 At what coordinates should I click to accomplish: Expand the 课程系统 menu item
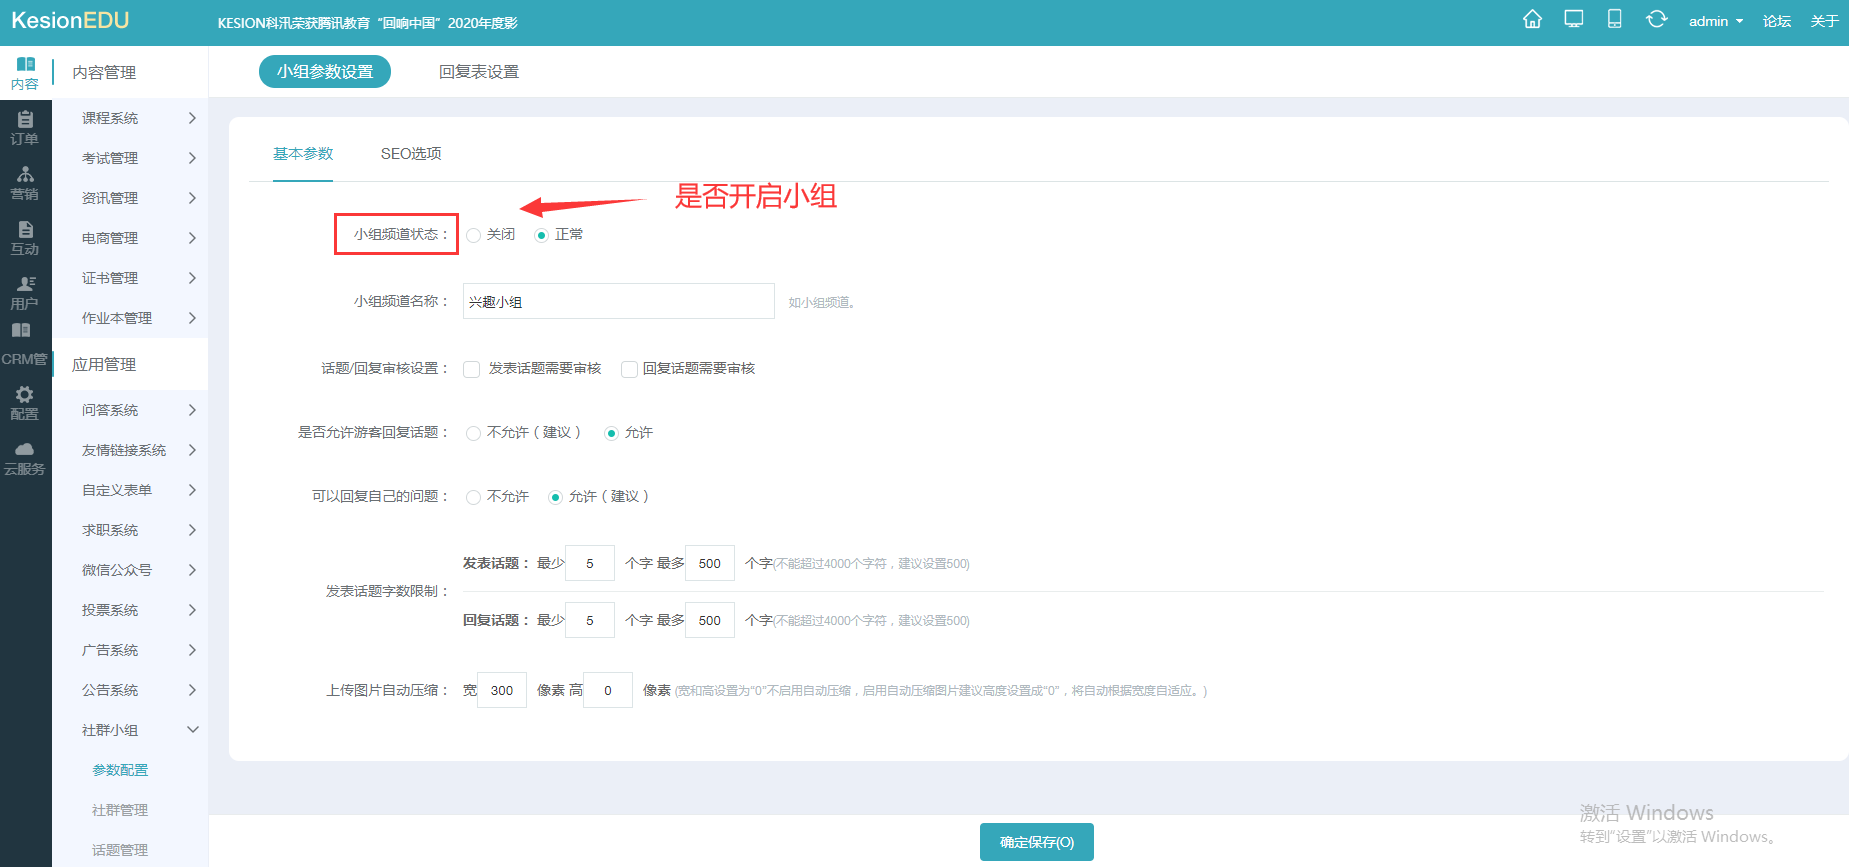(138, 118)
